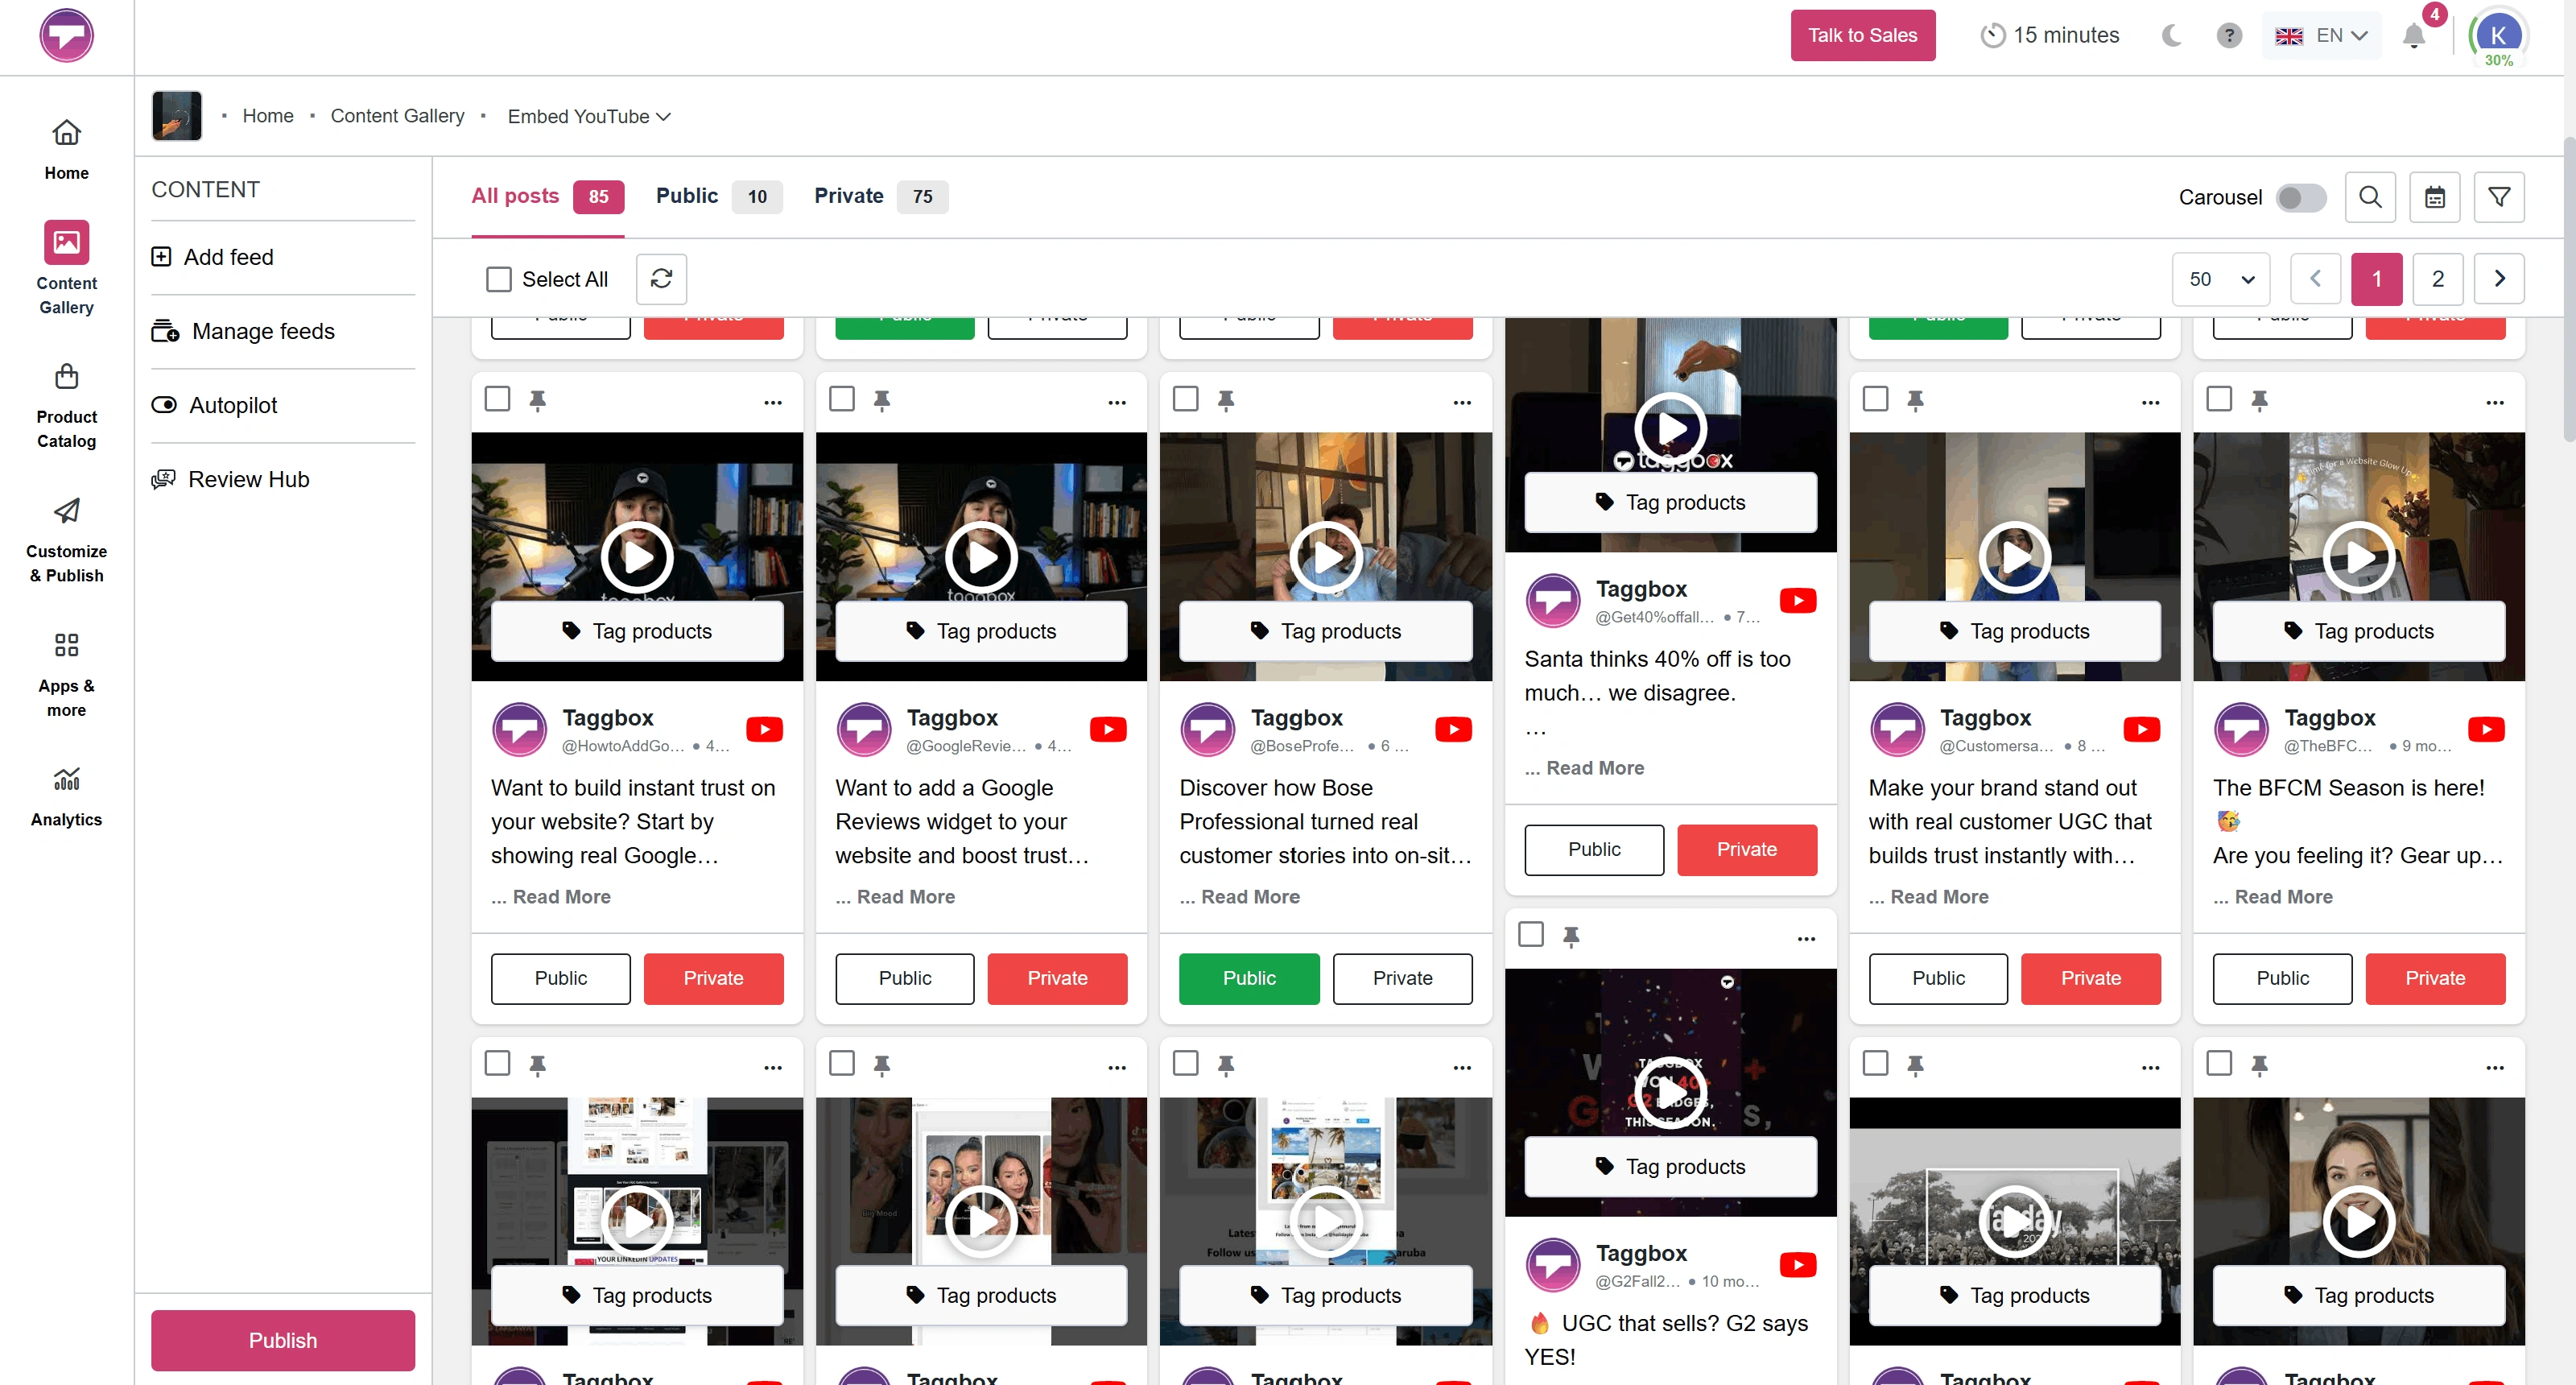Open more options on BoseProfe post
The image size is (2576, 1385).
tap(1462, 402)
